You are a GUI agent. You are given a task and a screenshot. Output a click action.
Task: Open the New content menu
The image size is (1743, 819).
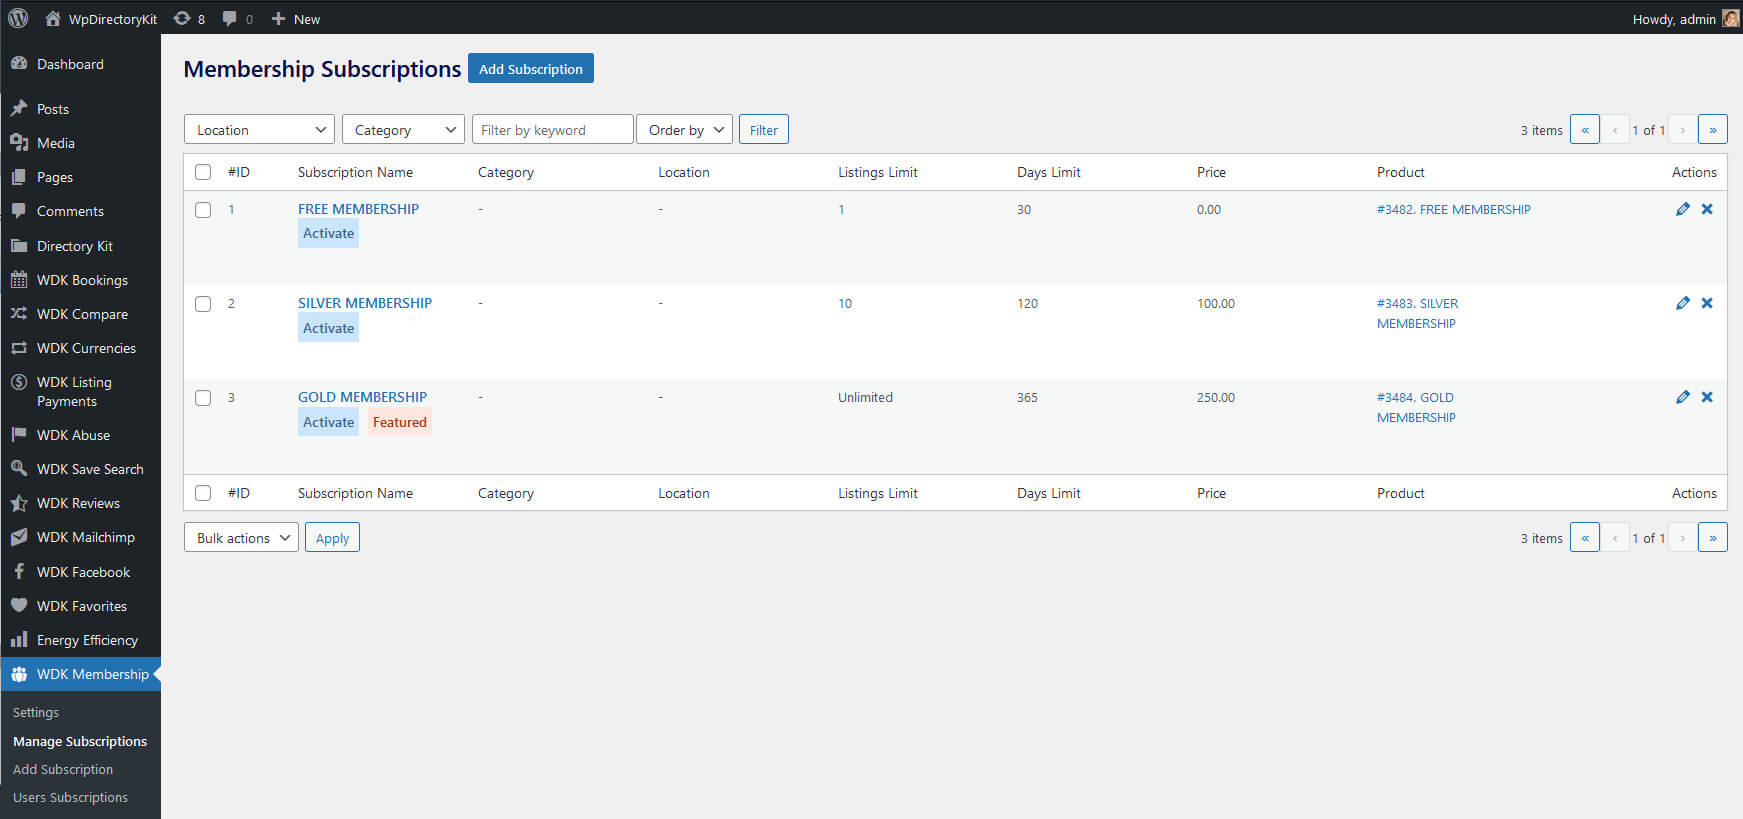click(296, 19)
